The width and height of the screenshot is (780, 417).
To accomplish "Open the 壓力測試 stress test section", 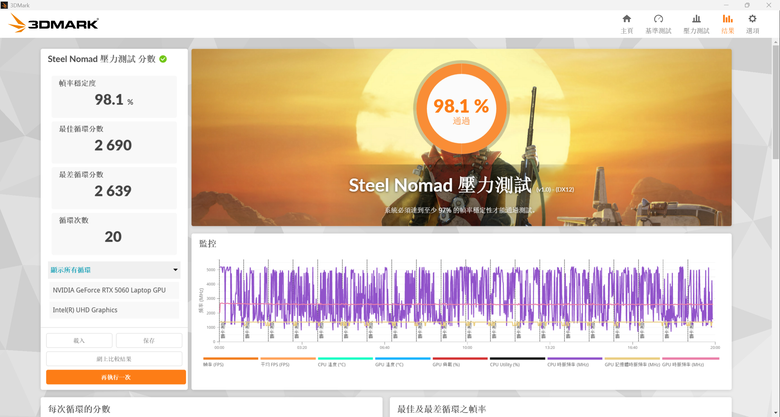I will [x=696, y=24].
